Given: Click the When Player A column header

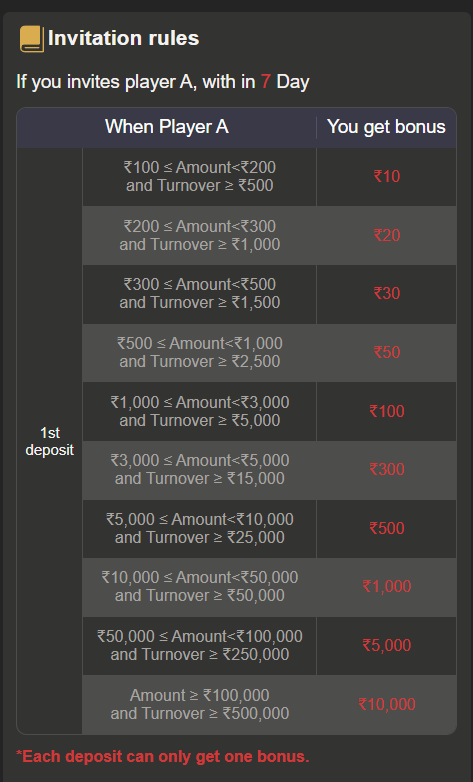Looking at the screenshot, I should 167,127.
